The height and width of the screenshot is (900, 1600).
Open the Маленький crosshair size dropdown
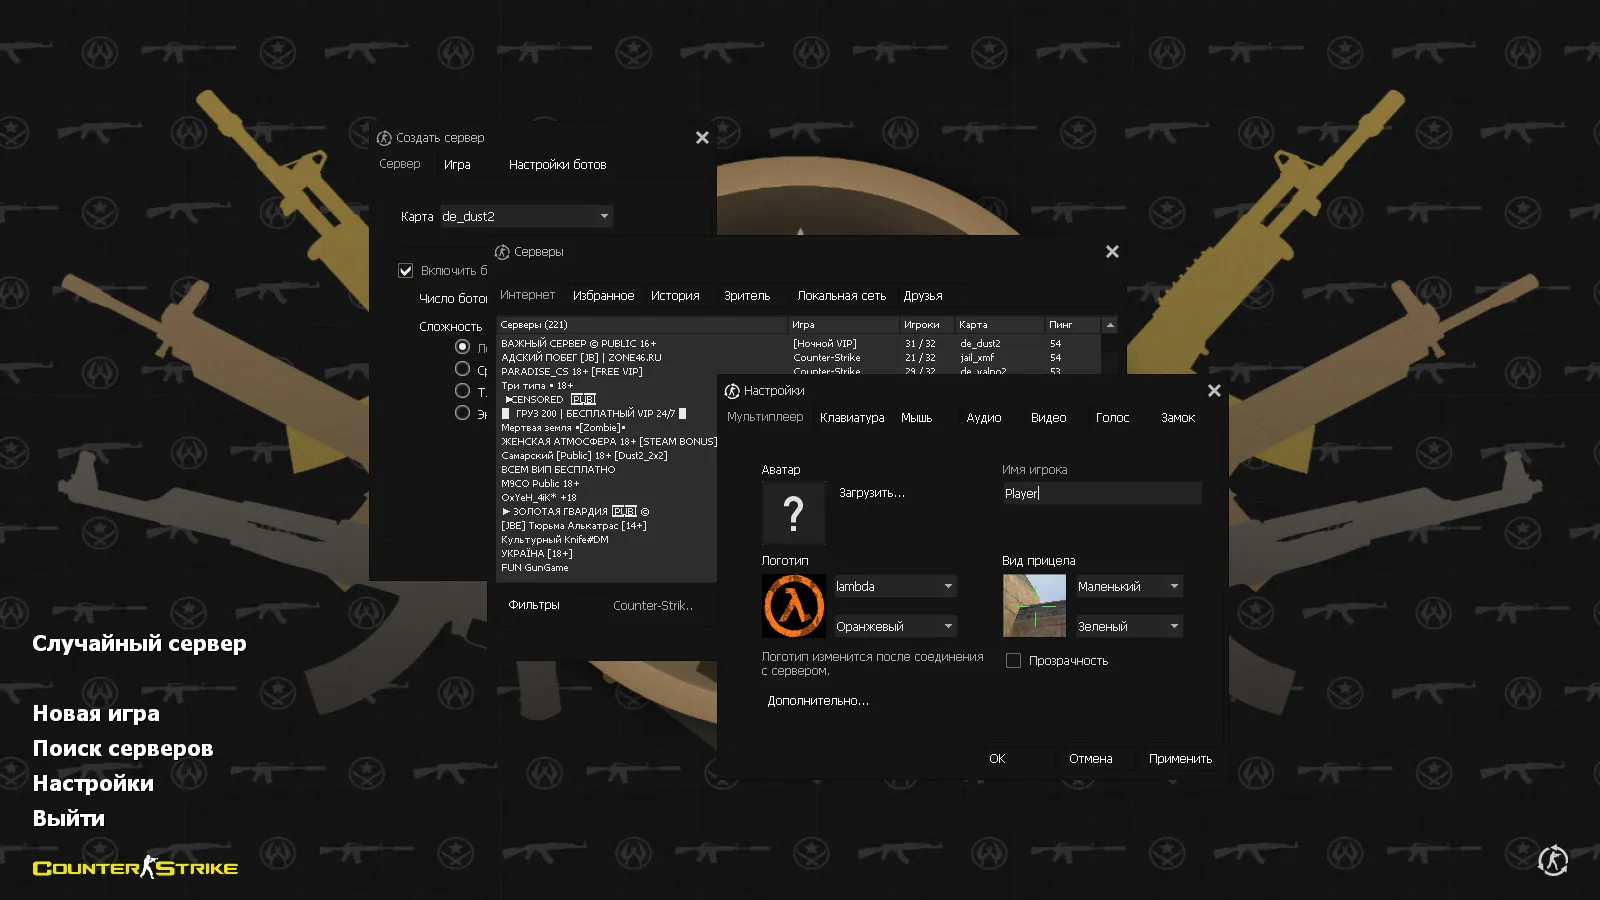(1129, 587)
